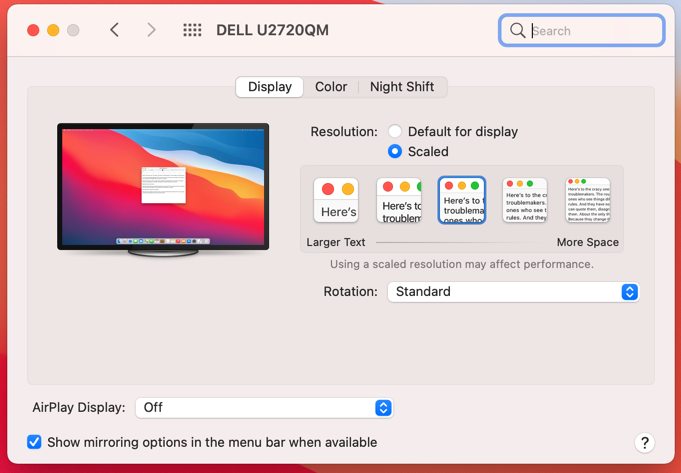The height and width of the screenshot is (473, 681).
Task: Switch to the Color tab
Action: (331, 87)
